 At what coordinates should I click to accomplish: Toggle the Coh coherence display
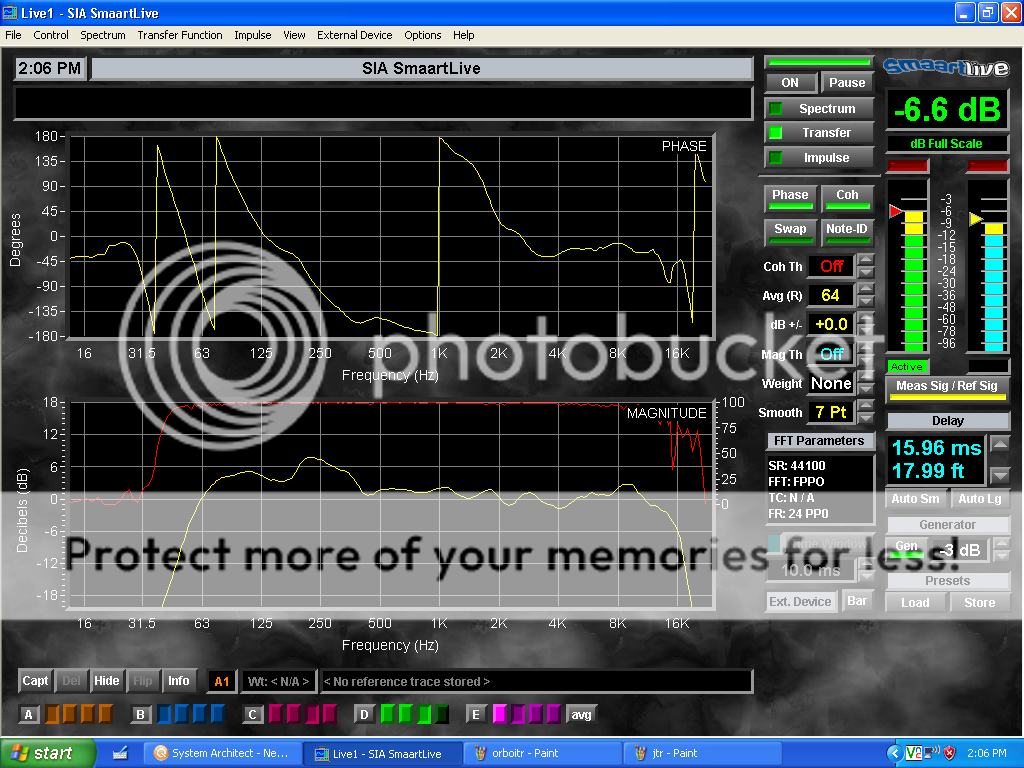tap(847, 196)
